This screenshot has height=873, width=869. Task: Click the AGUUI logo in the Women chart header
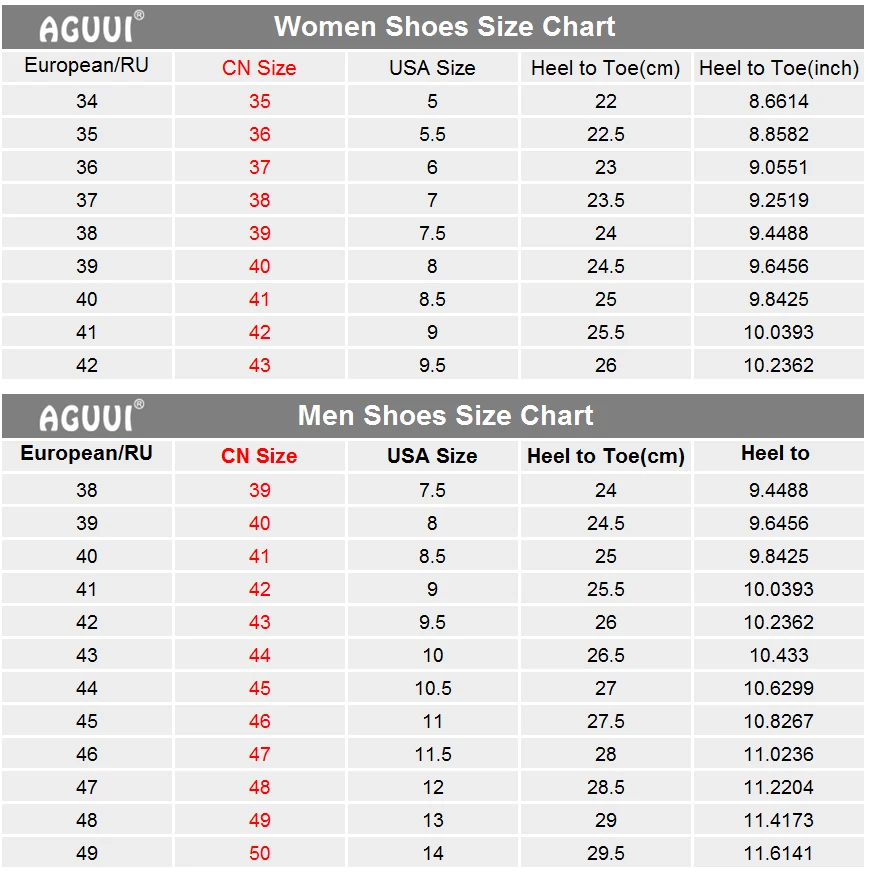click(91, 27)
